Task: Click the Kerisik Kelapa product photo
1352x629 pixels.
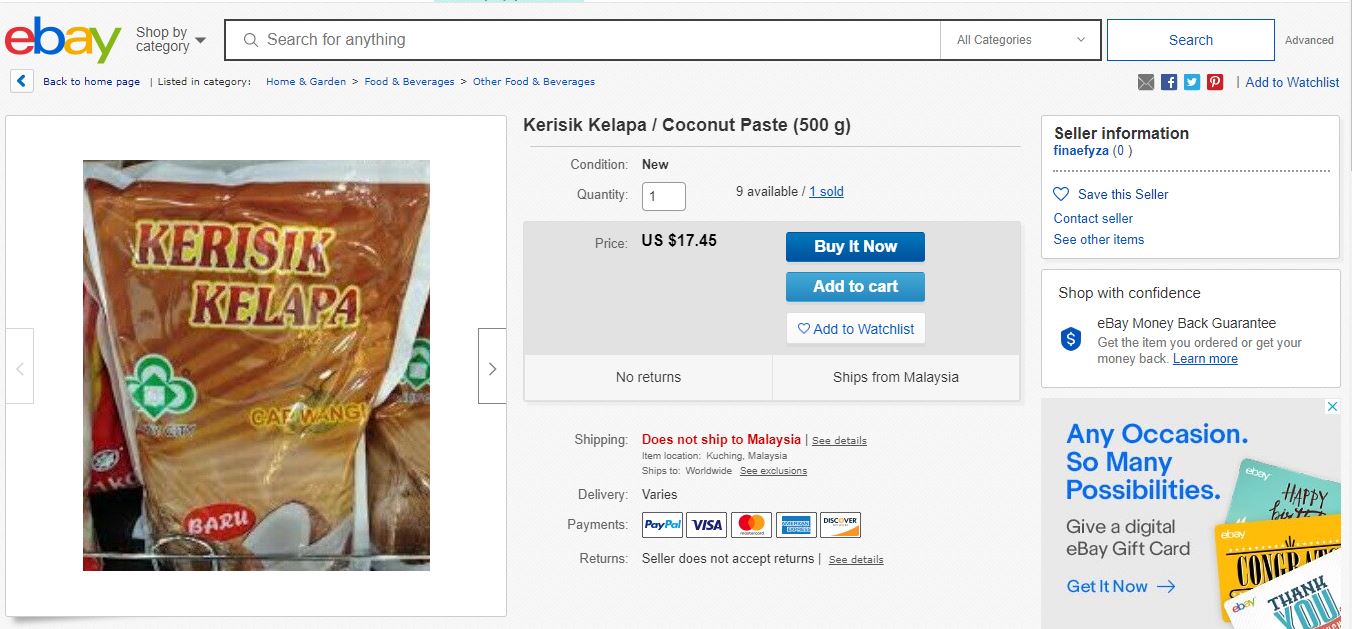Action: tap(256, 365)
